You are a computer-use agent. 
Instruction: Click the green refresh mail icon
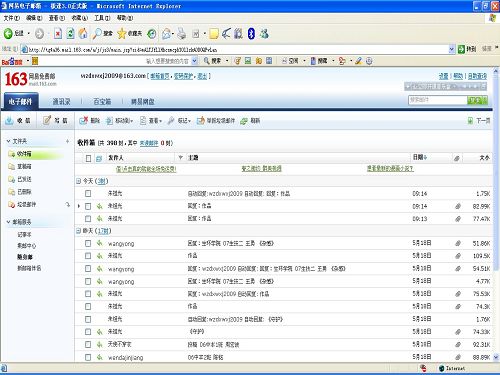[244, 121]
